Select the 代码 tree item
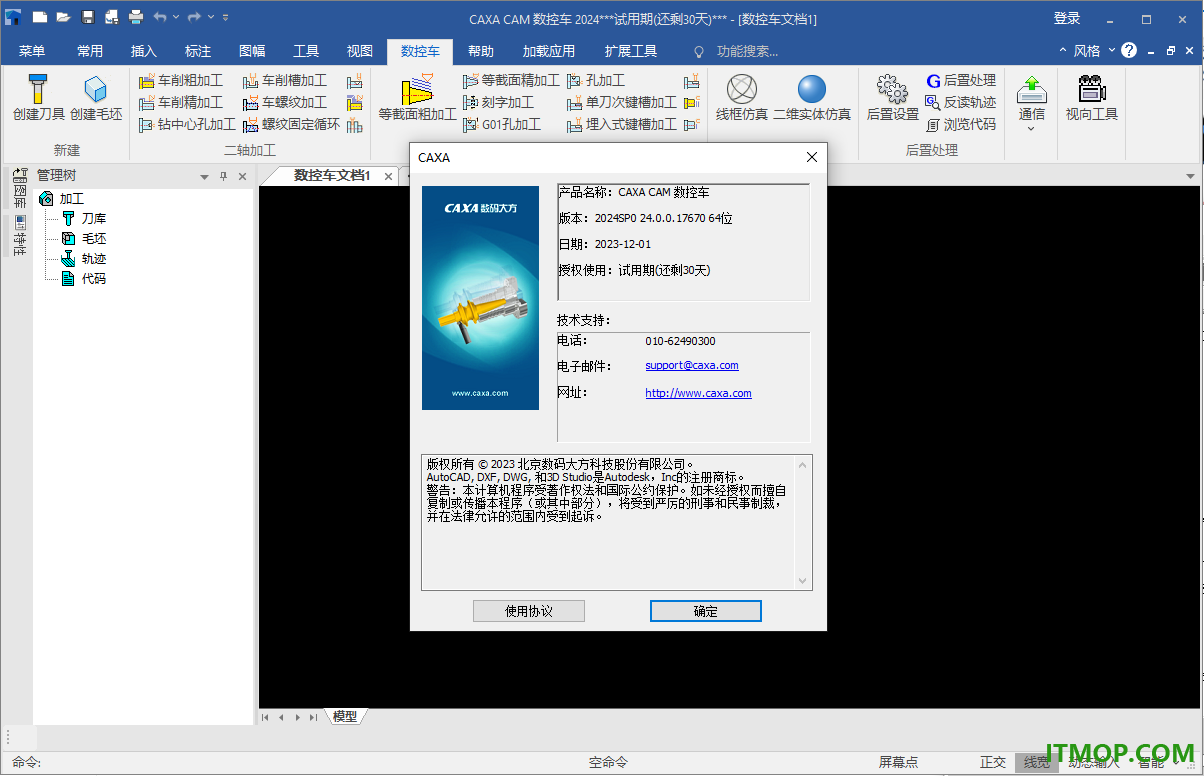This screenshot has width=1204, height=776. [93, 279]
